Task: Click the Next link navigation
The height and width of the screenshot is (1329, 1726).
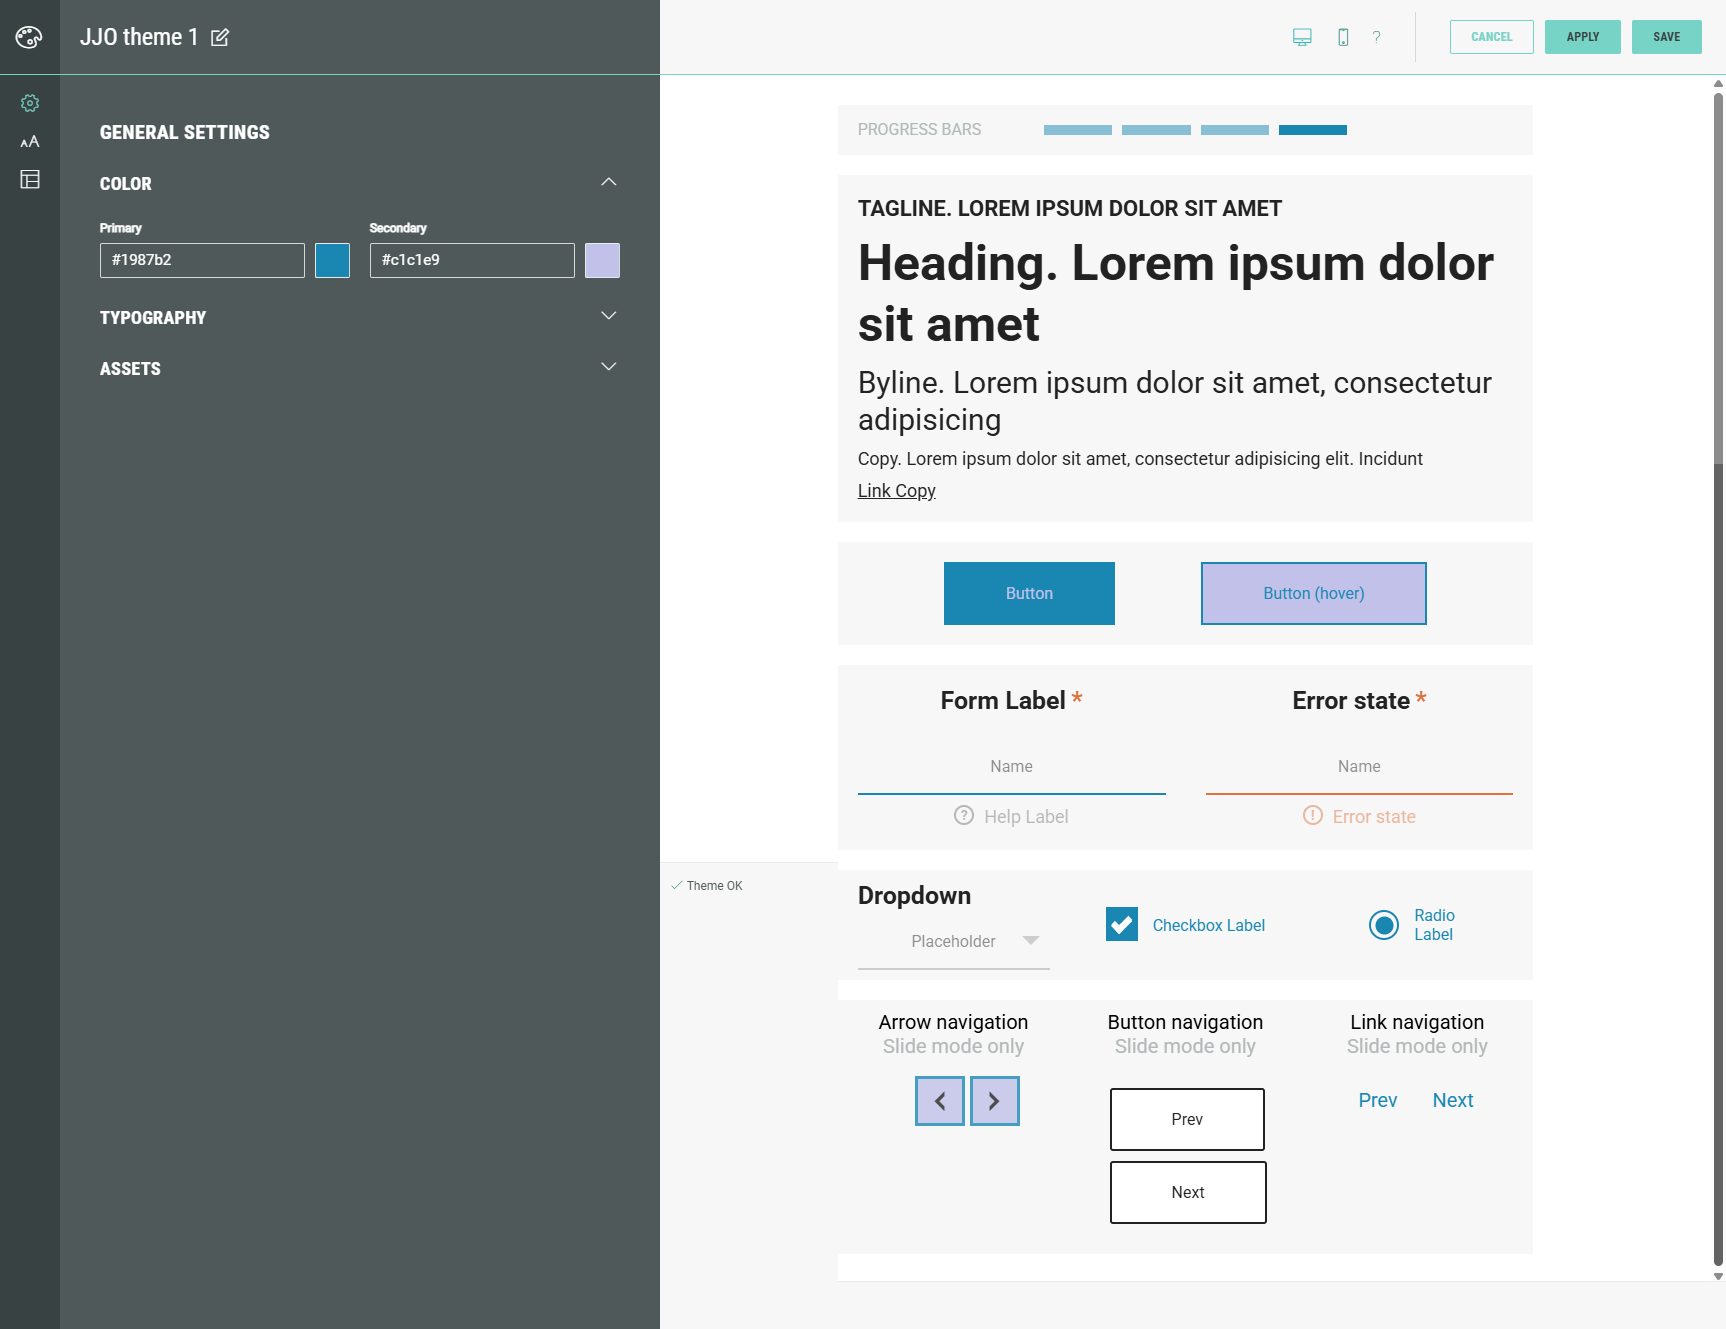Action: pyautogui.click(x=1452, y=1100)
